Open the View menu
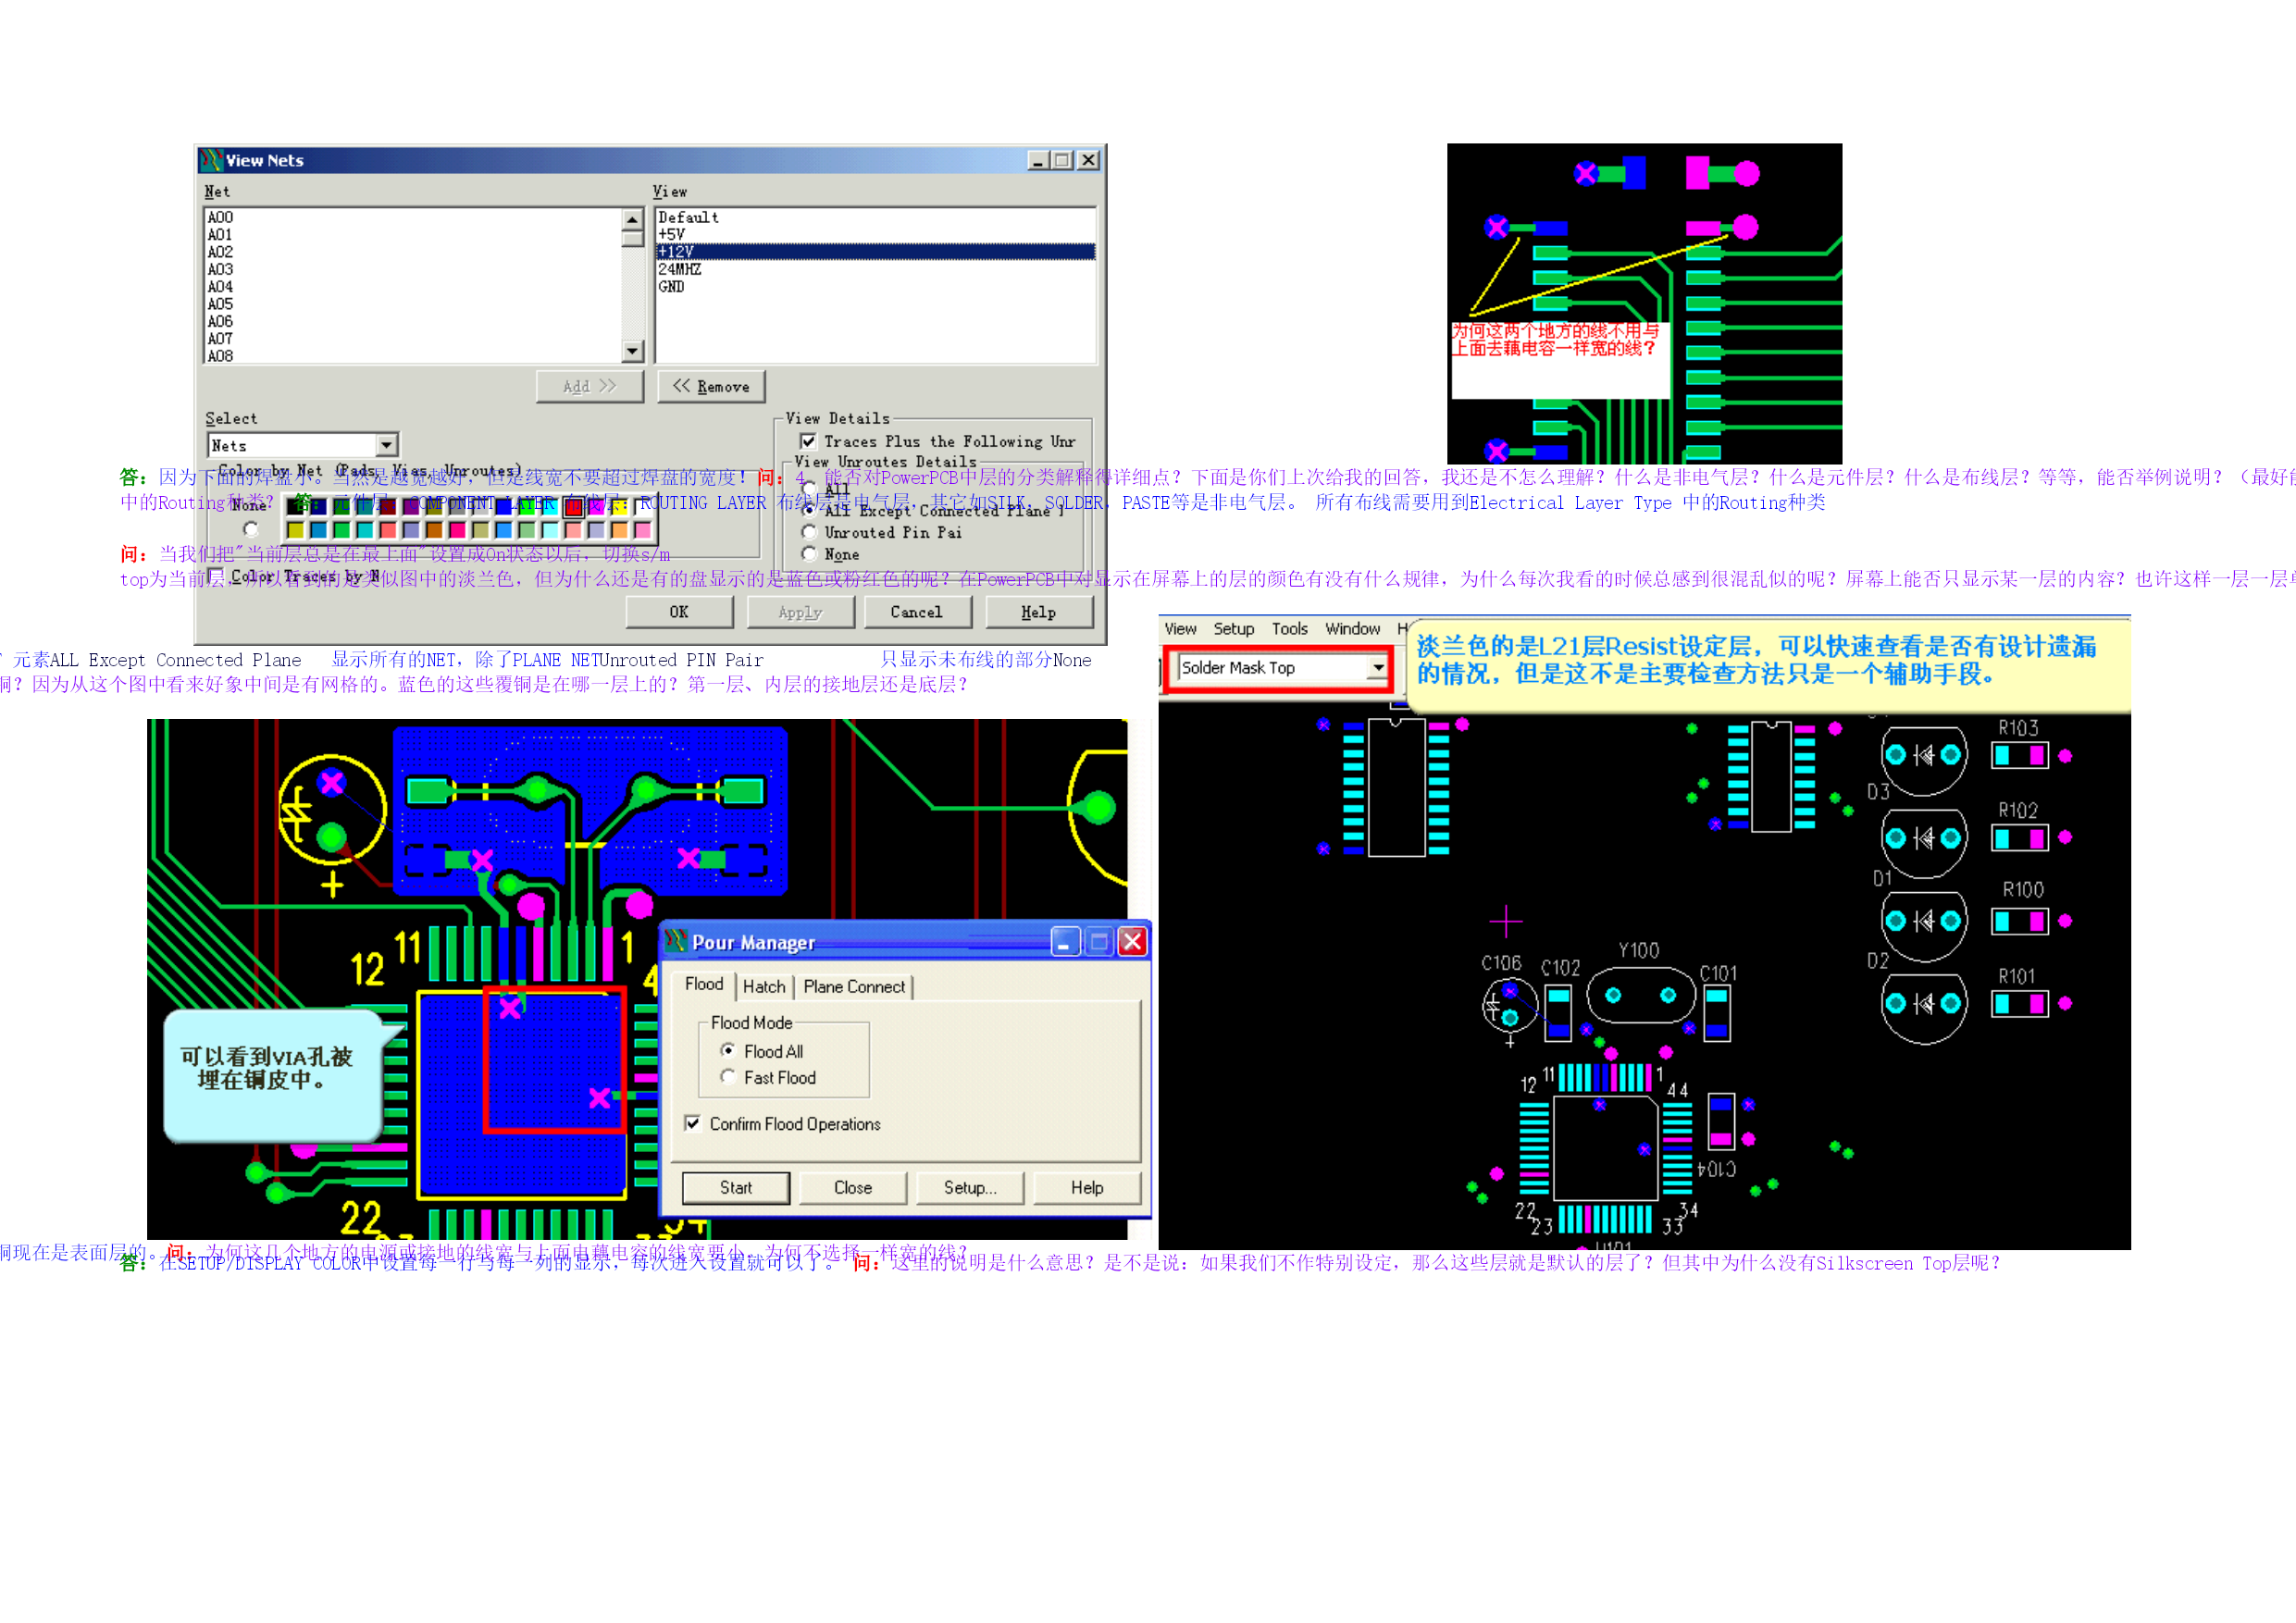This screenshot has width=2296, height=1623. click(1180, 629)
